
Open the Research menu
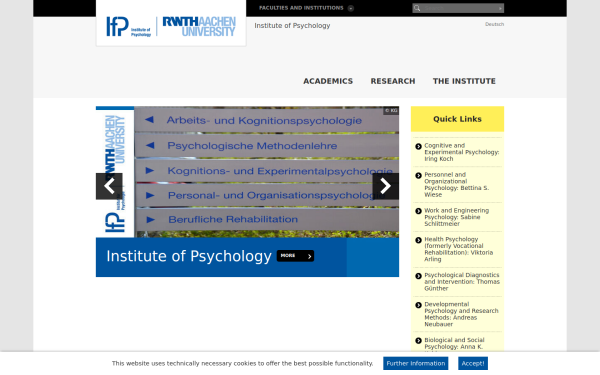[x=393, y=81]
